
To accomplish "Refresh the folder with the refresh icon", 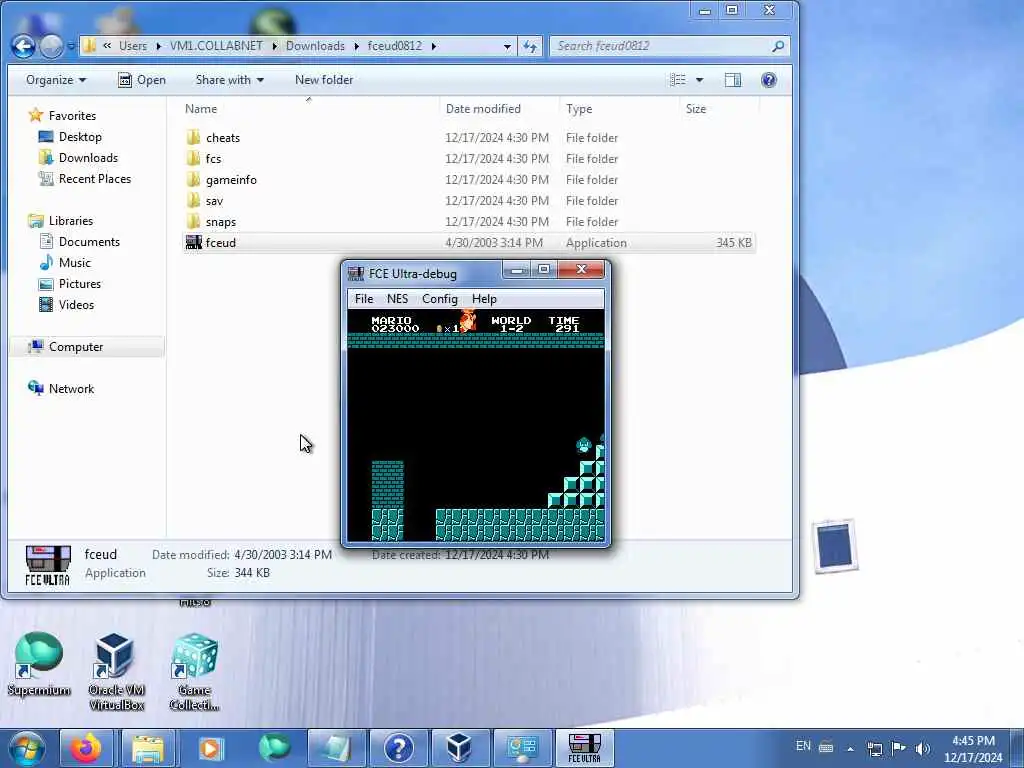I will coord(530,46).
